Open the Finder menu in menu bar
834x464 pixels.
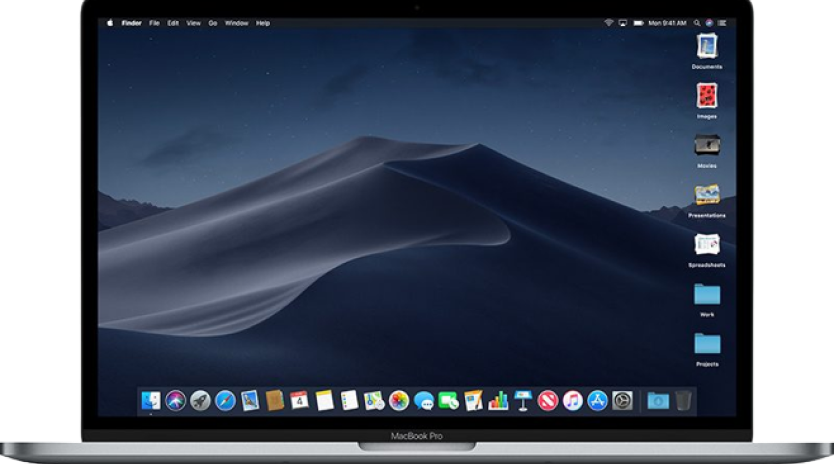[131, 23]
